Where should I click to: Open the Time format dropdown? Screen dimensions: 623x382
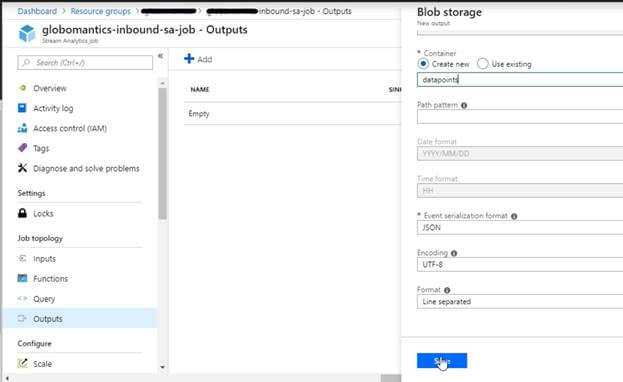tap(520, 191)
